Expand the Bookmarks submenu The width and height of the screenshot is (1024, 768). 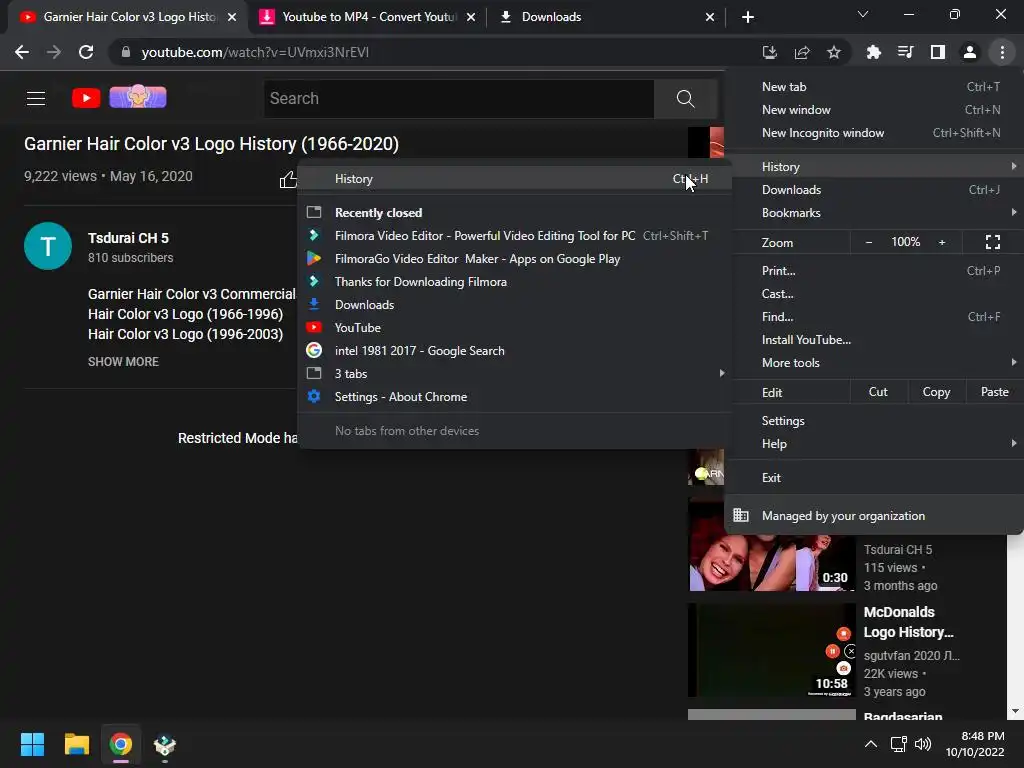(874, 213)
